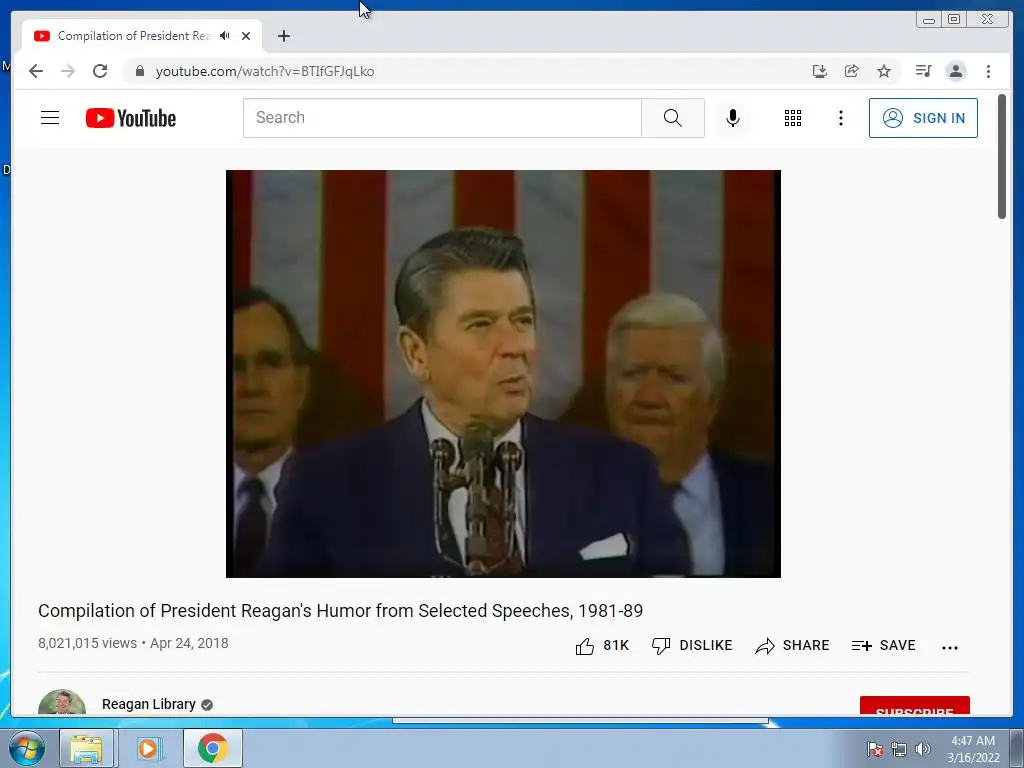Click the video player to pause
Image resolution: width=1024 pixels, height=768 pixels.
point(503,374)
